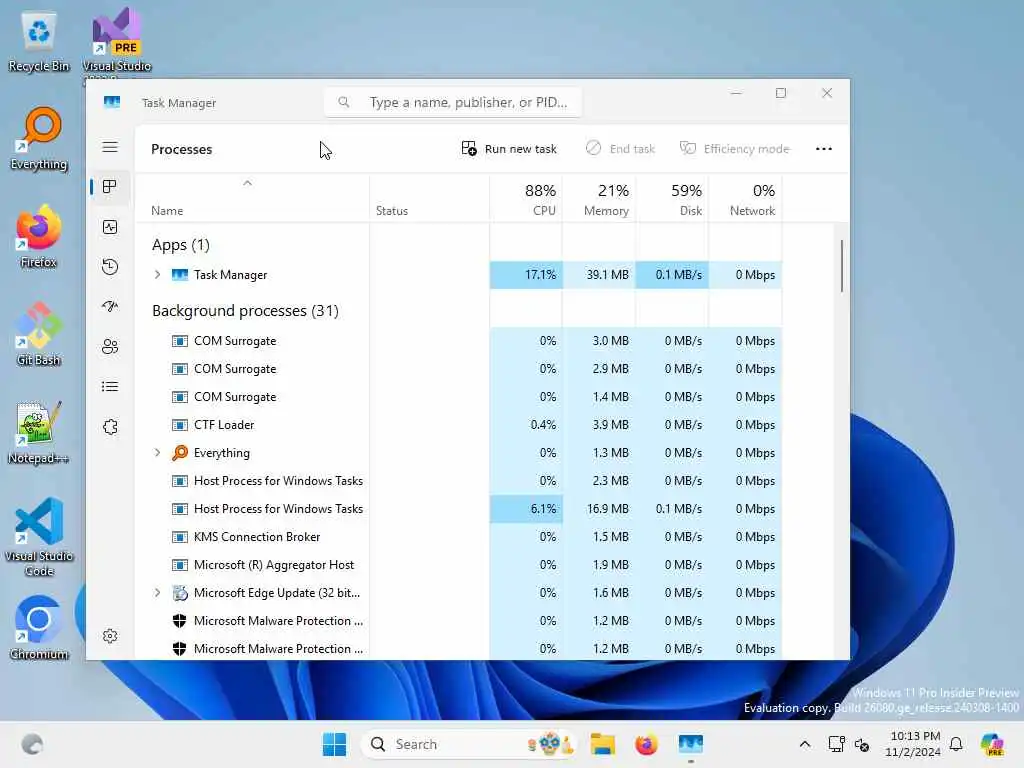1024x768 pixels.
Task: Focus the Task Manager search input field
Action: 453,102
